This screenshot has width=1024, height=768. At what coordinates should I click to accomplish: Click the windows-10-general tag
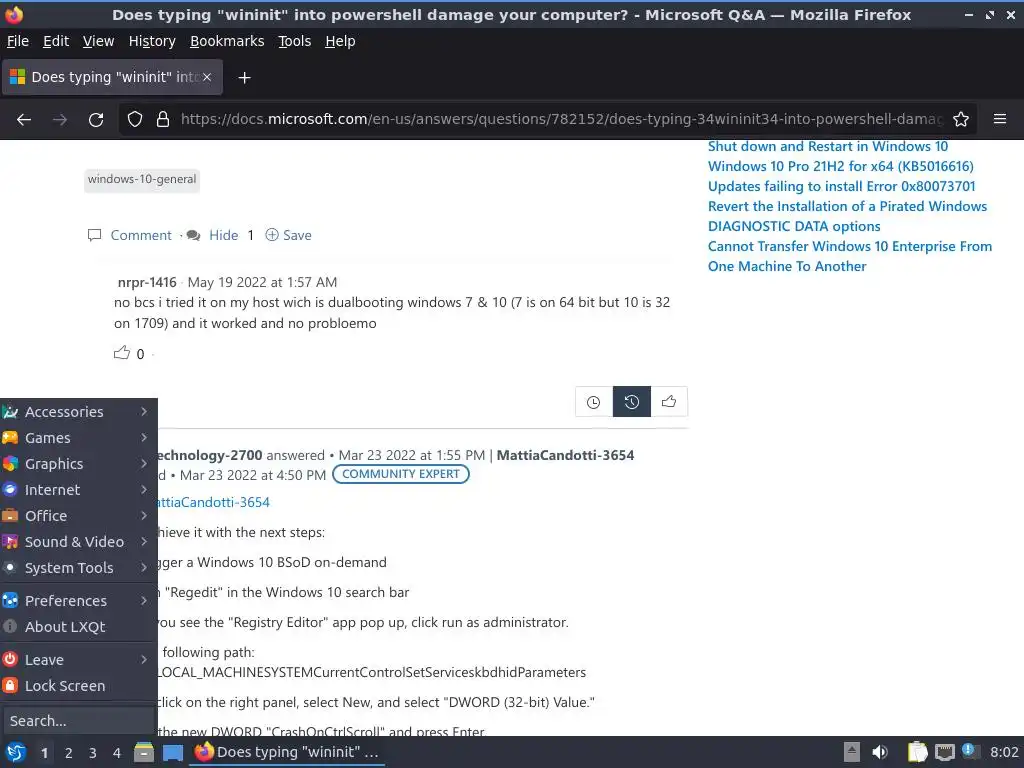pyautogui.click(x=142, y=180)
